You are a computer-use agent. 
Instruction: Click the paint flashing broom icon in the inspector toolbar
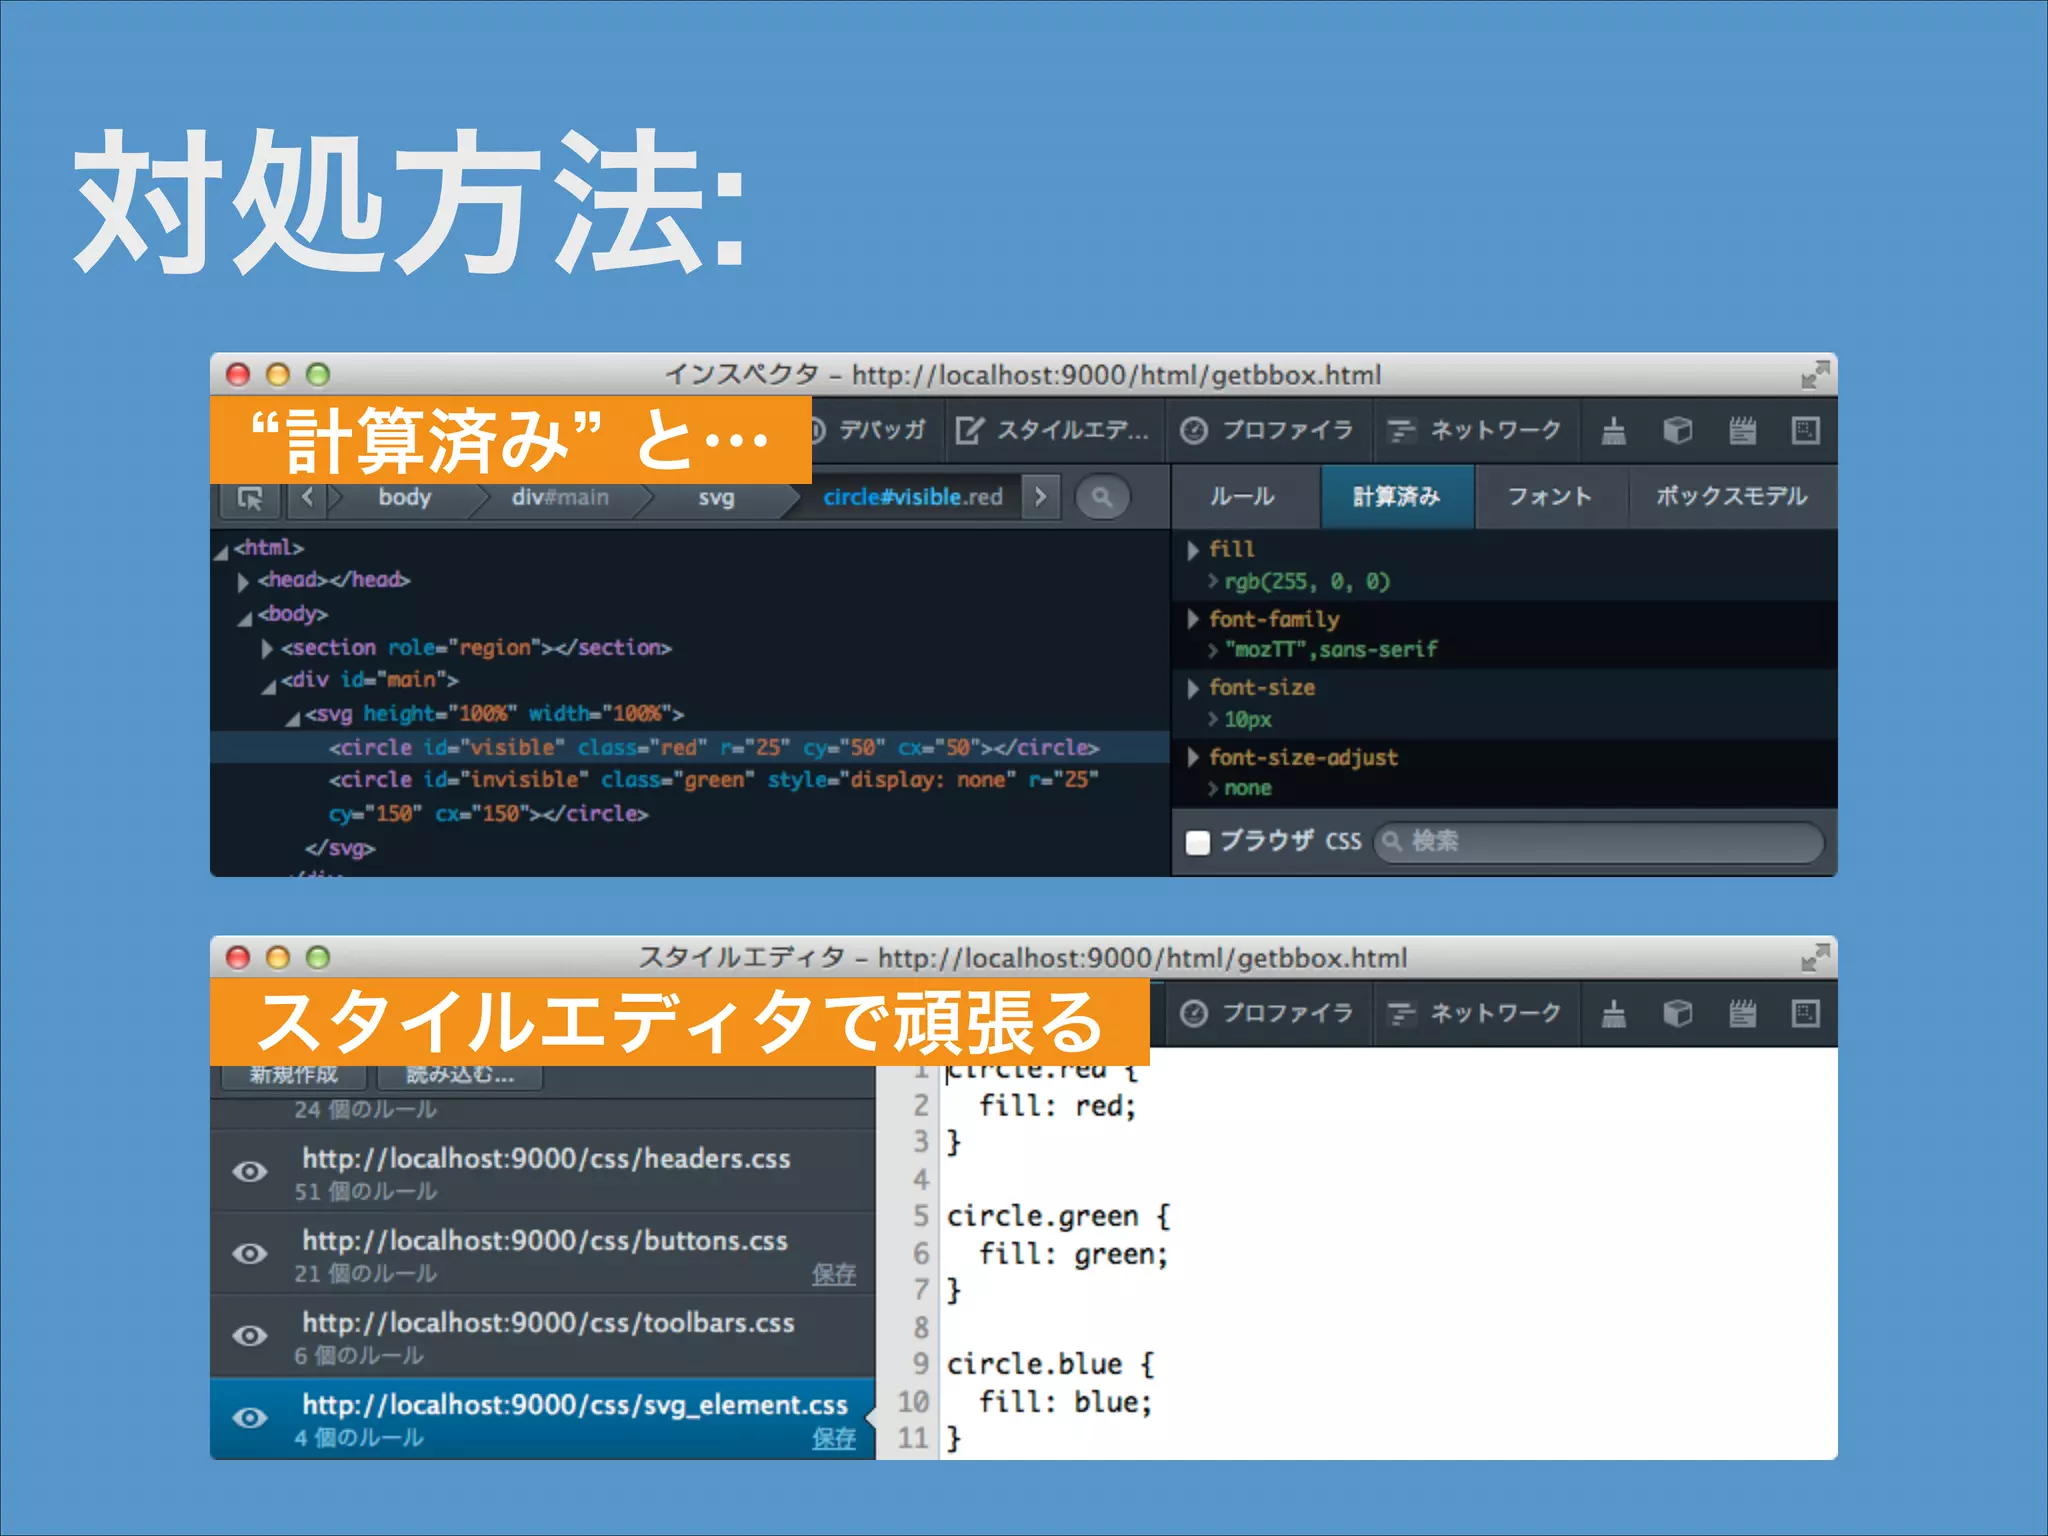(1613, 431)
